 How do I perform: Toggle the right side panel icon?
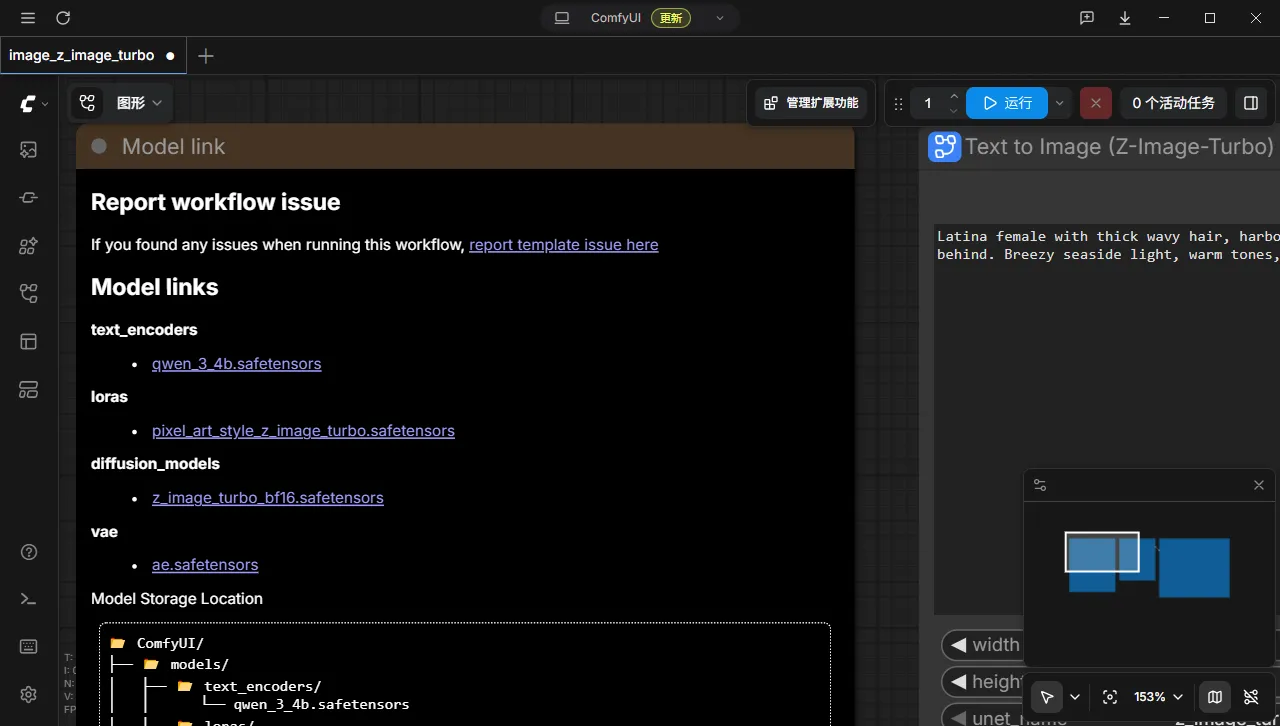click(1250, 103)
